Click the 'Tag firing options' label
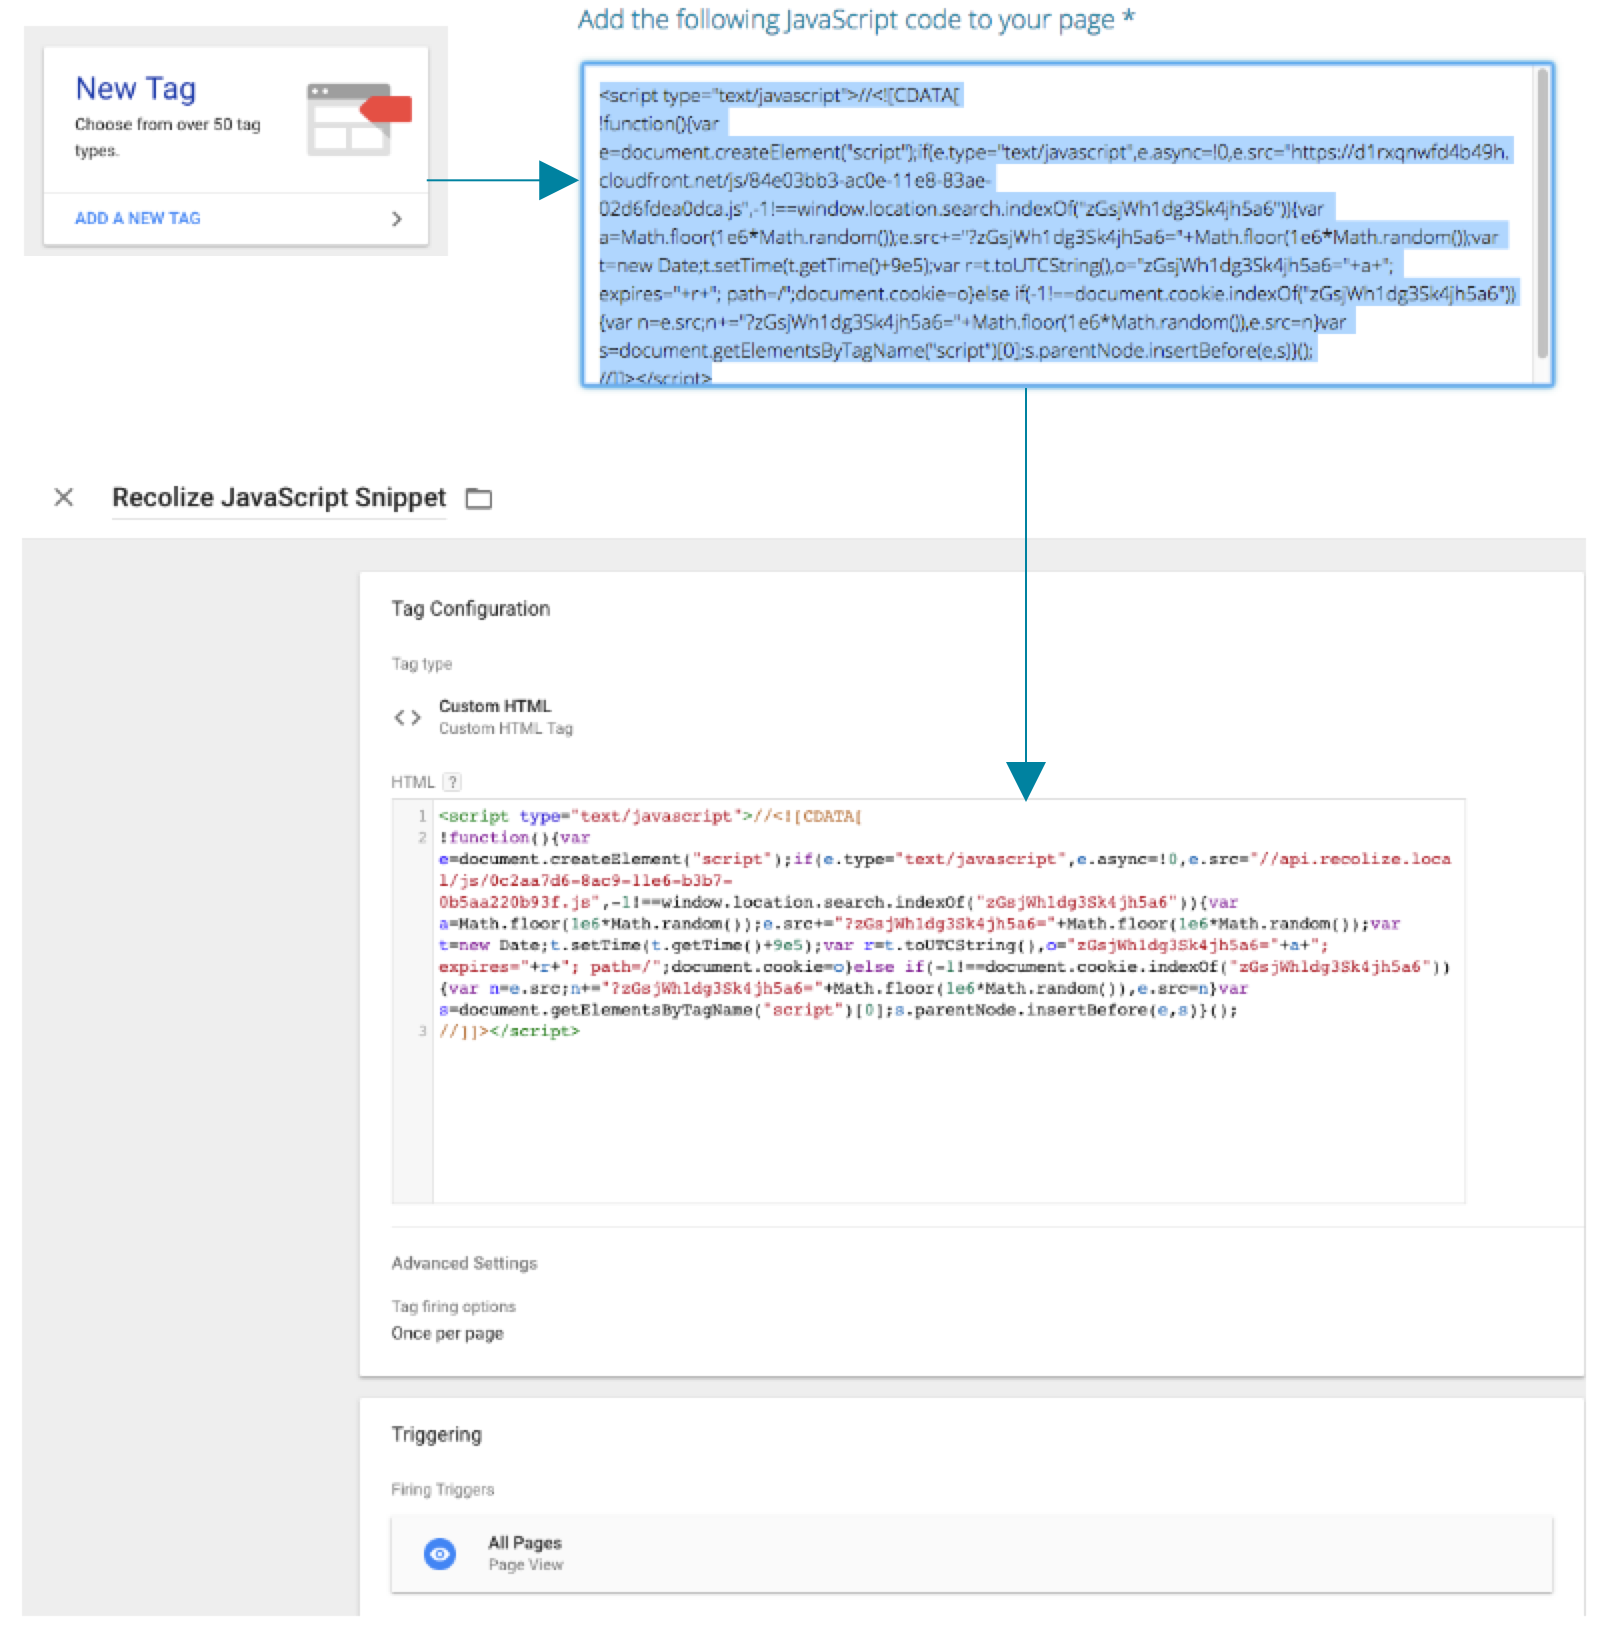Image resolution: width=1604 pixels, height=1640 pixels. point(453,1306)
